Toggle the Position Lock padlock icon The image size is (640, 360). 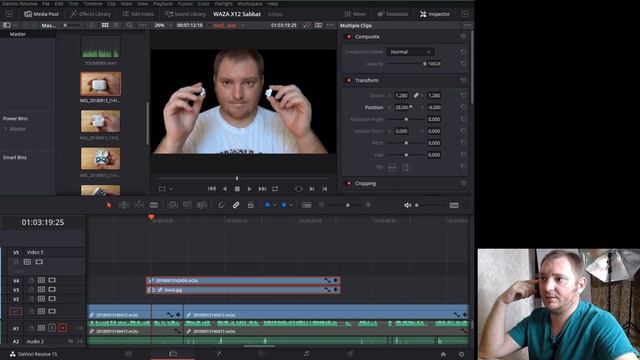250,205
